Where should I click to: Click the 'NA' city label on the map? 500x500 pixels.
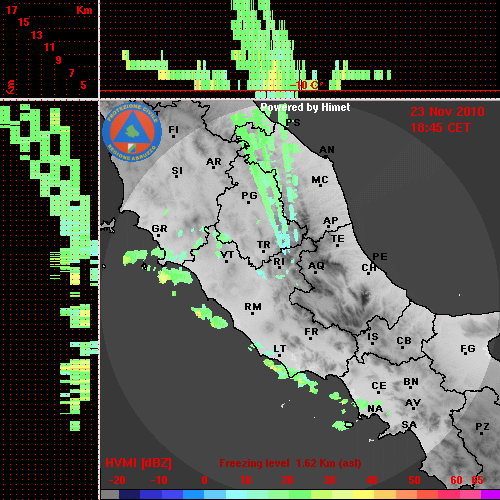pyautogui.click(x=375, y=409)
